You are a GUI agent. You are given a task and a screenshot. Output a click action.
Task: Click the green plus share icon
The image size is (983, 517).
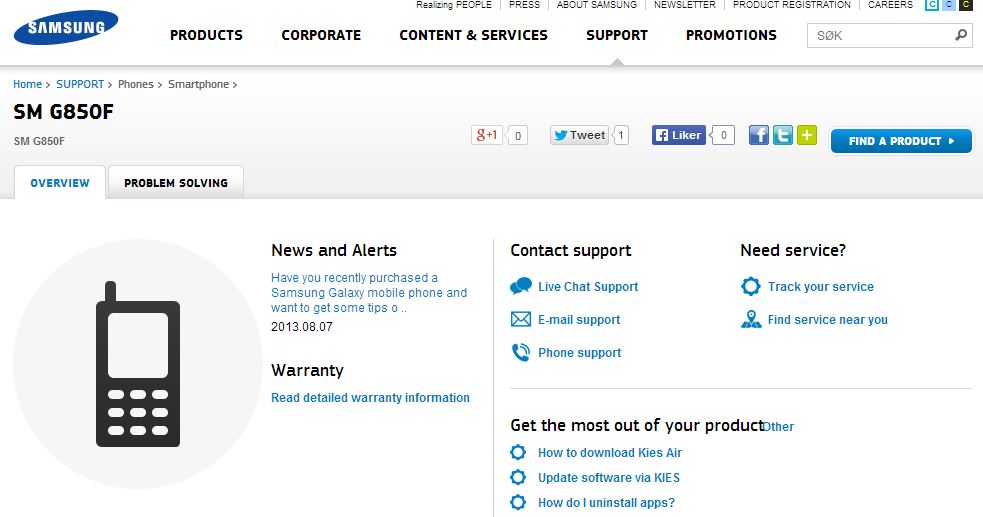[x=807, y=135]
